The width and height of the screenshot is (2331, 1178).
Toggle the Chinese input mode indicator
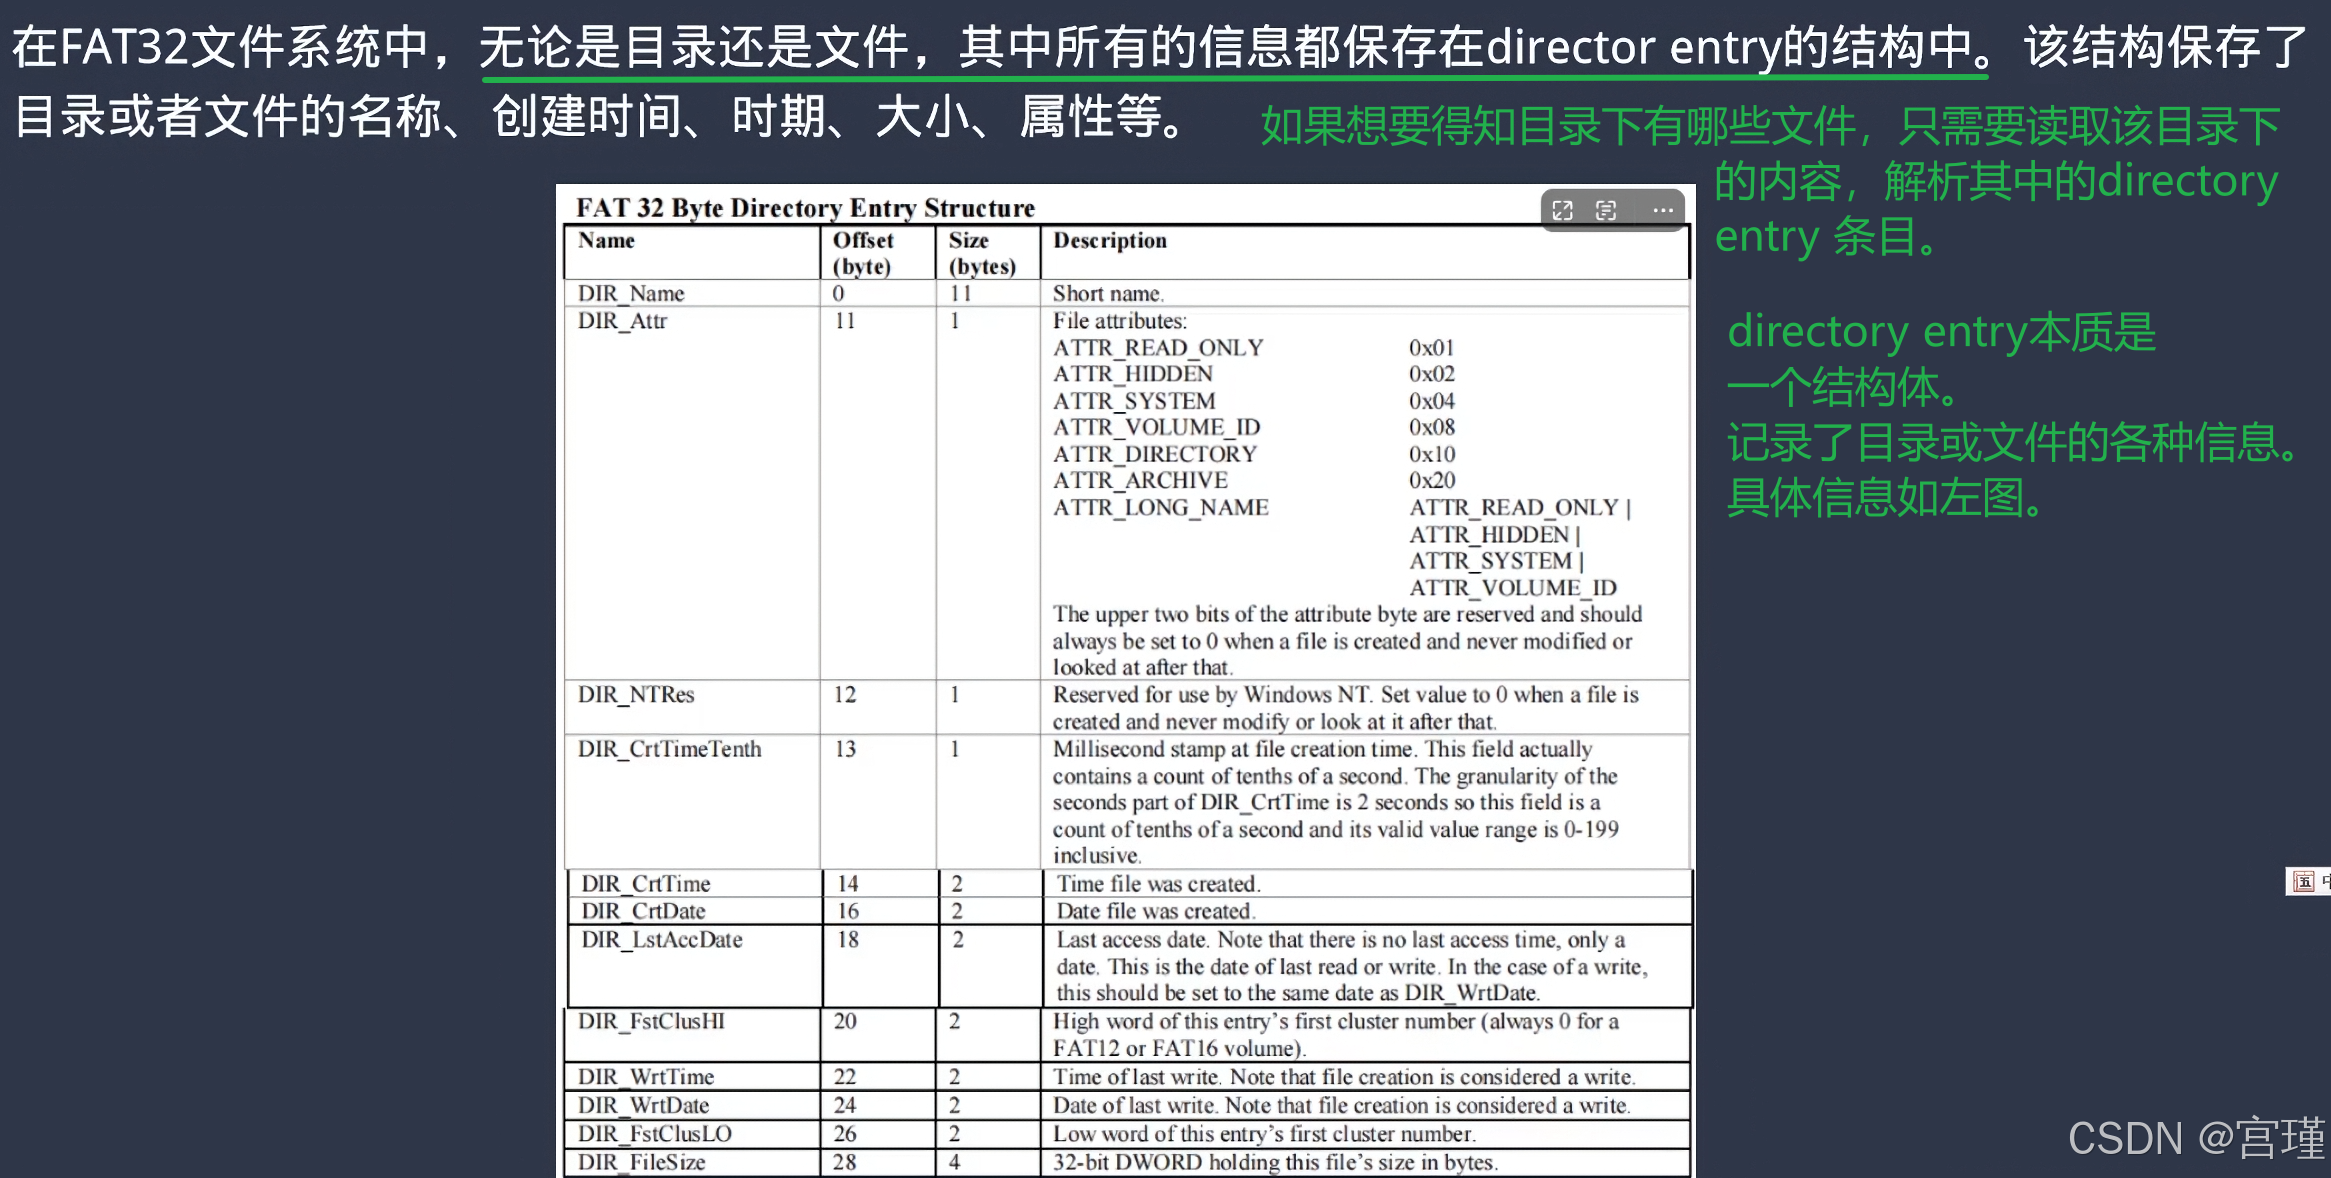pyautogui.click(x=2325, y=881)
